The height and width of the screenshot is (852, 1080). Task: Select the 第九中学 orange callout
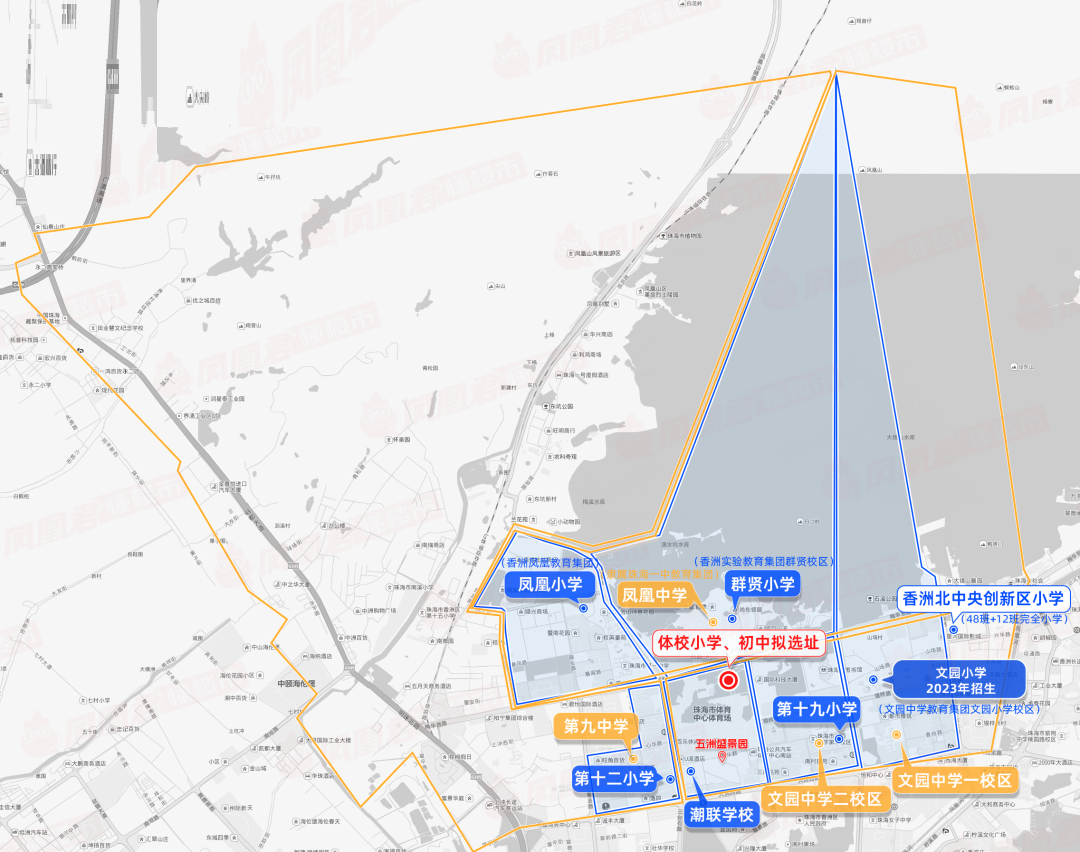[x=596, y=726]
